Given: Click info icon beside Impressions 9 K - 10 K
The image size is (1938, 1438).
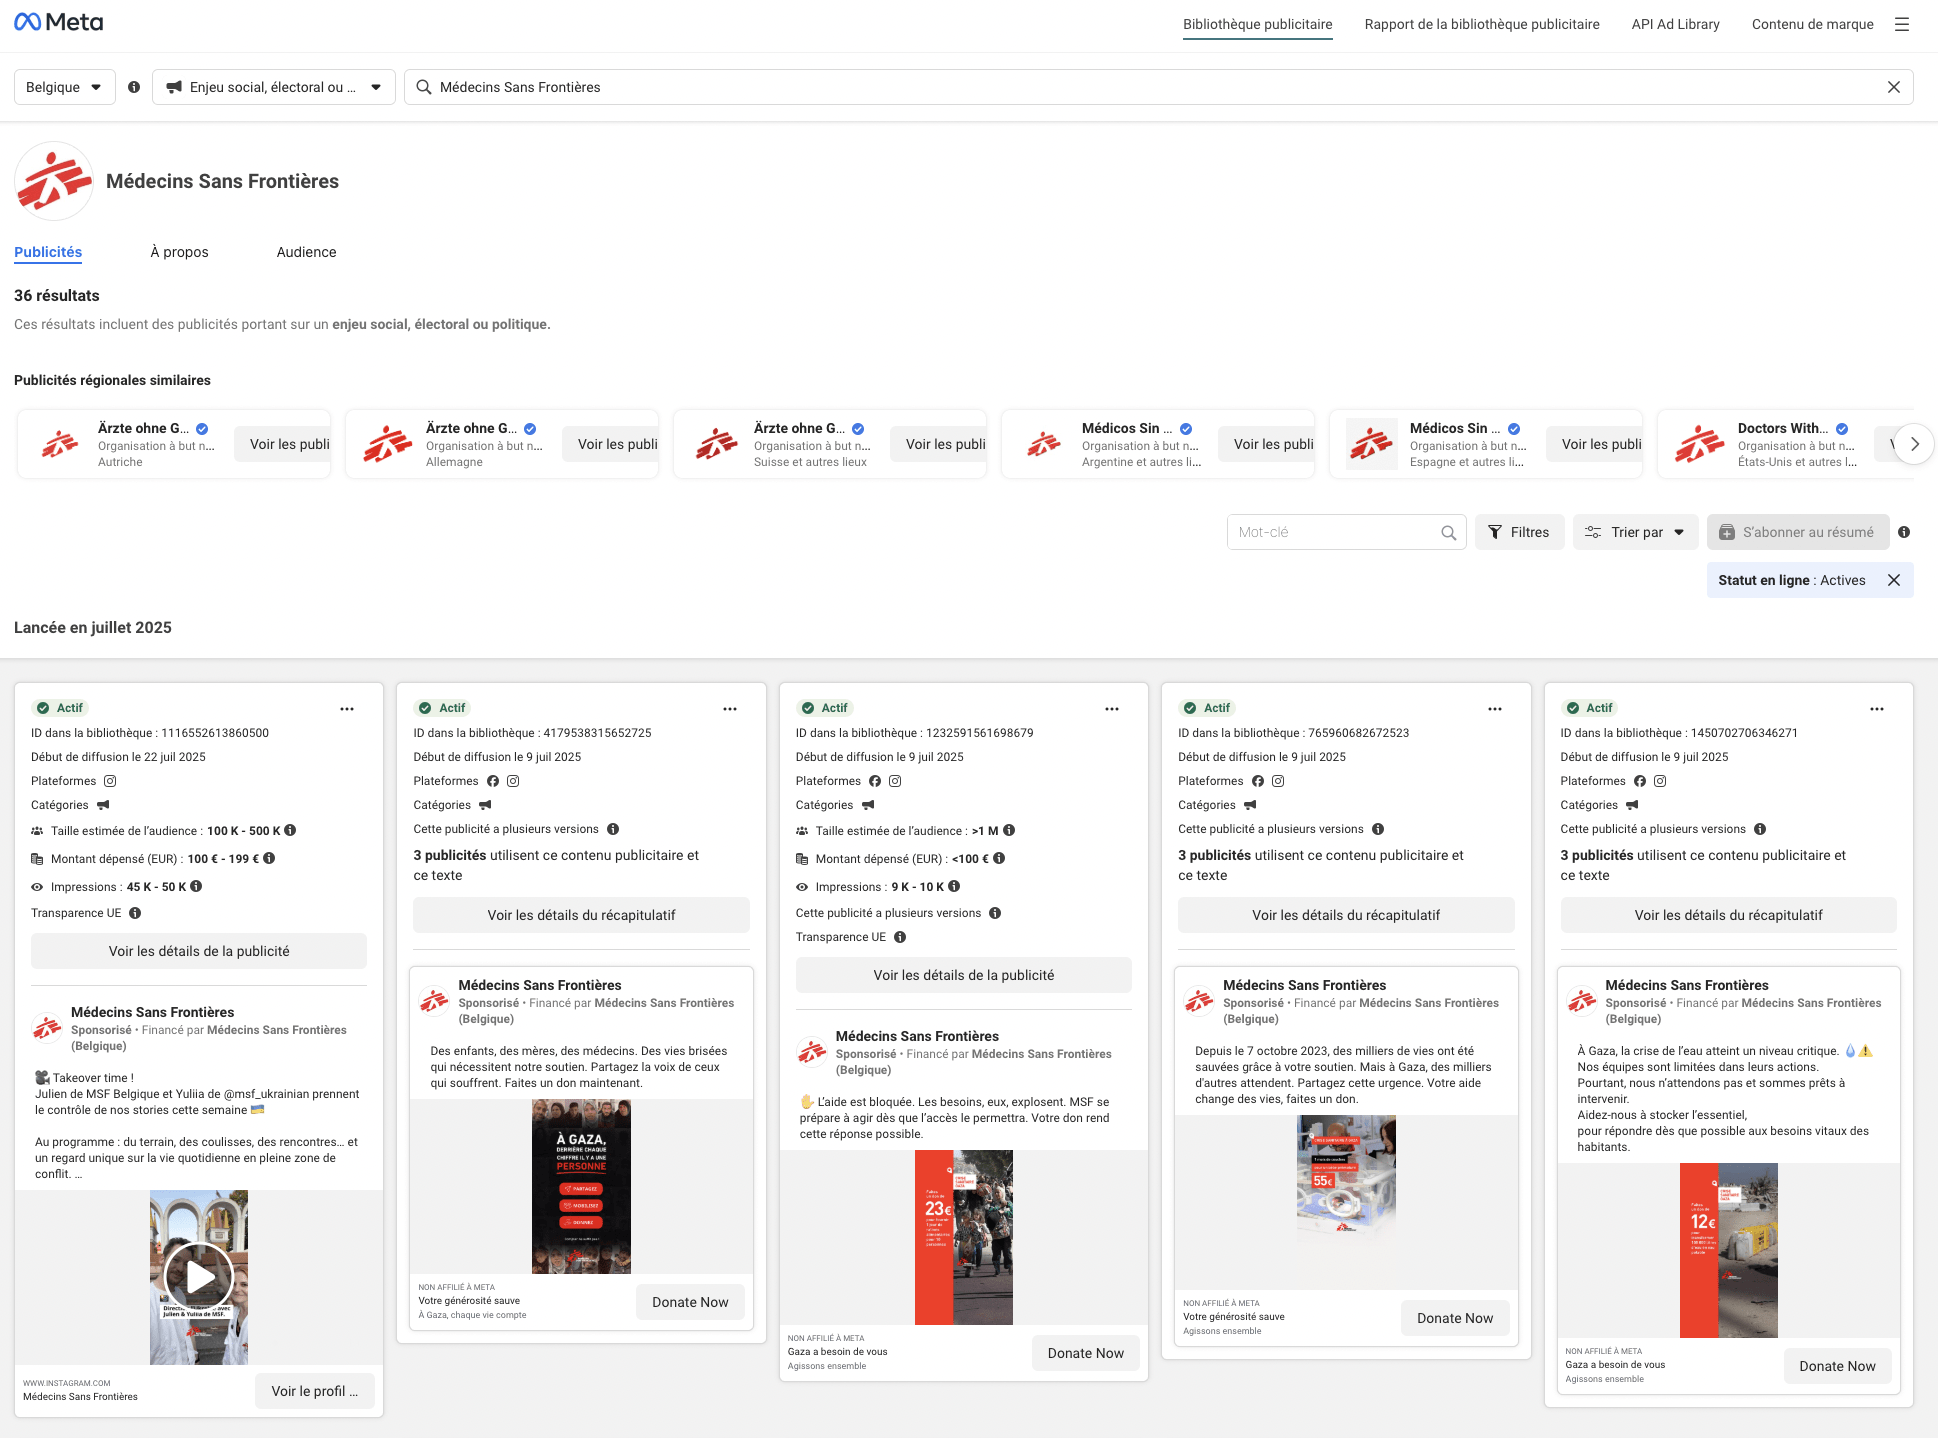Looking at the screenshot, I should 954,886.
